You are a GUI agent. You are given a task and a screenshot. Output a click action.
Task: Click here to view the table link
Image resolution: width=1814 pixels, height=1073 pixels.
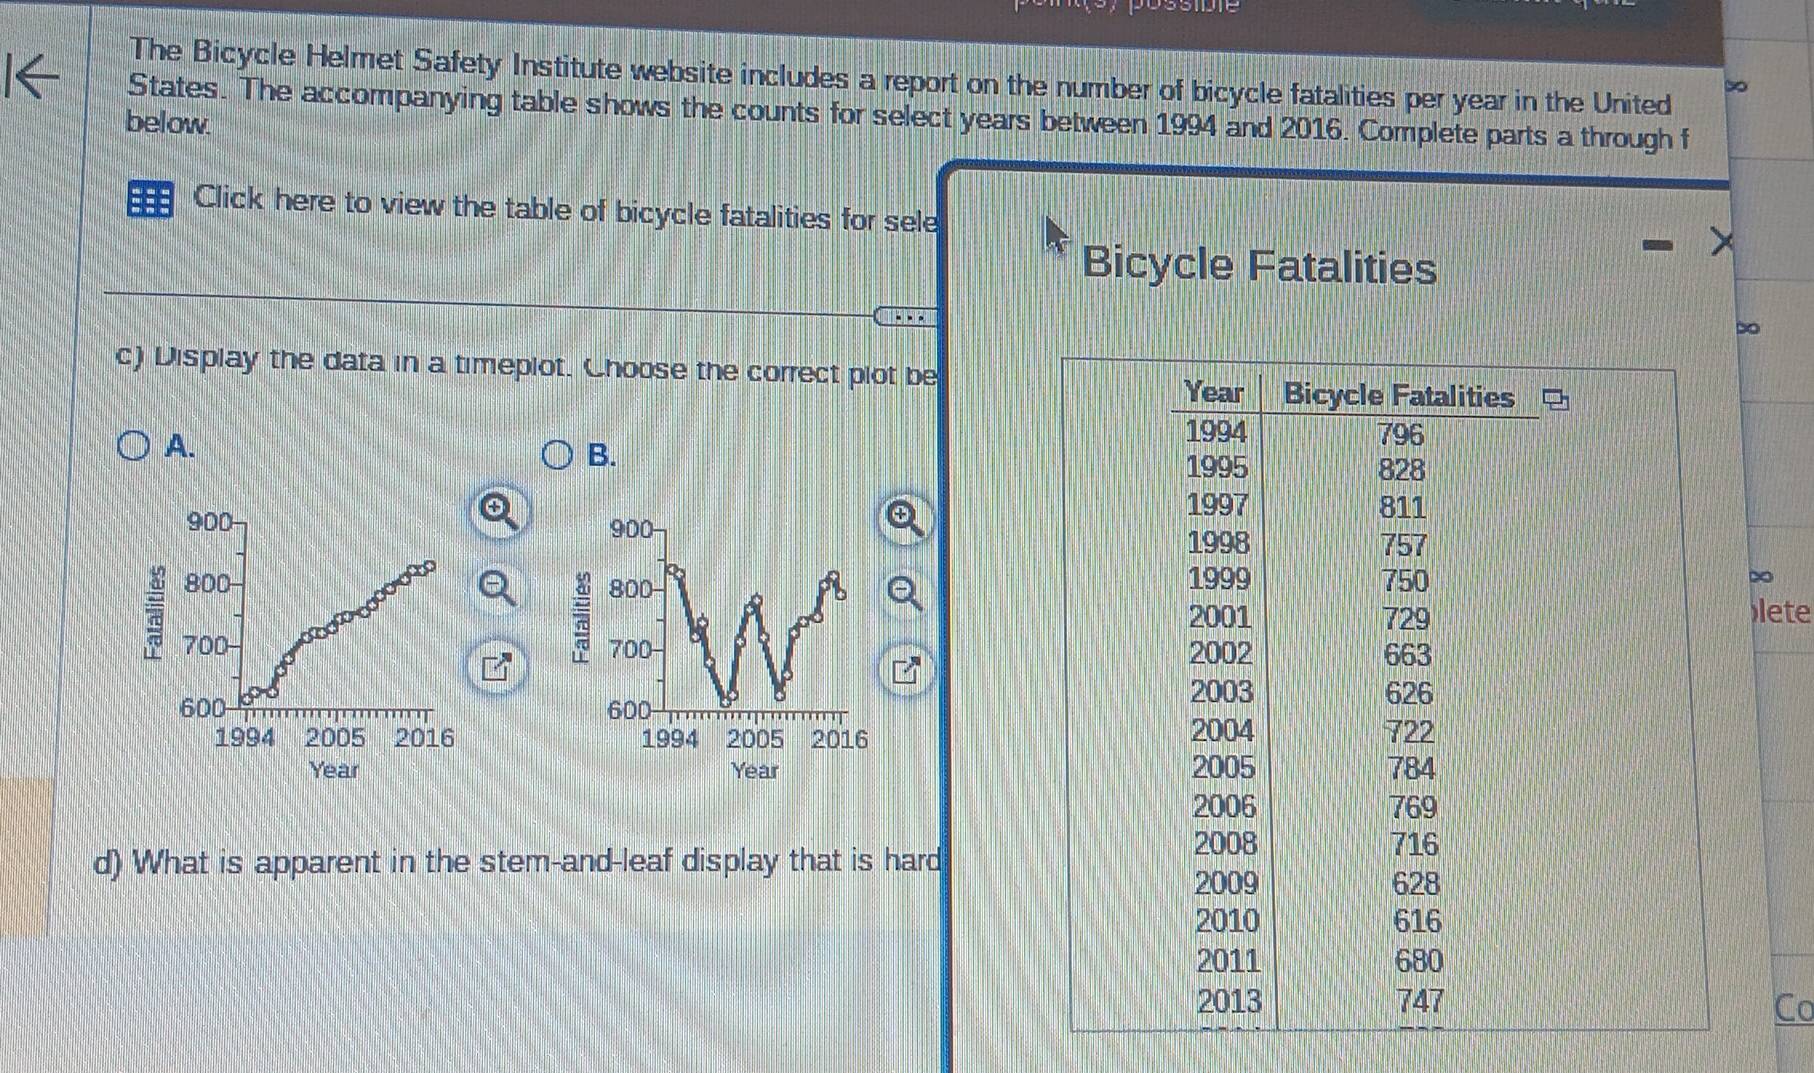point(566,209)
